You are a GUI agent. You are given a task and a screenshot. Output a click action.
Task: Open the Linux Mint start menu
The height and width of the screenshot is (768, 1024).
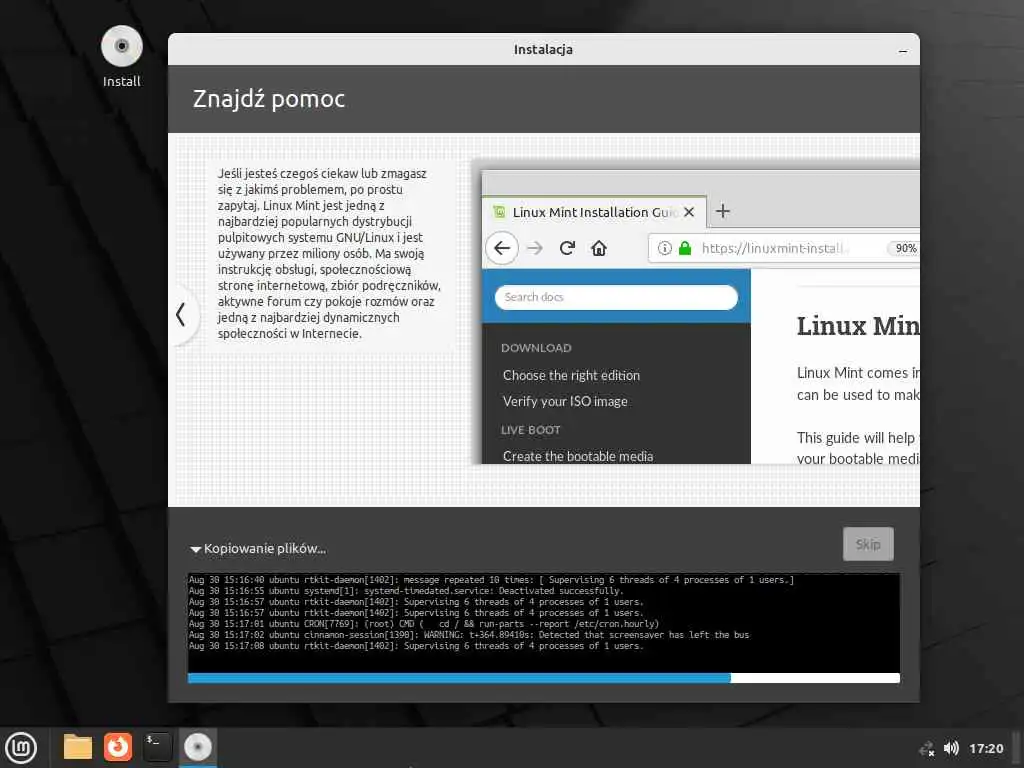point(22,747)
